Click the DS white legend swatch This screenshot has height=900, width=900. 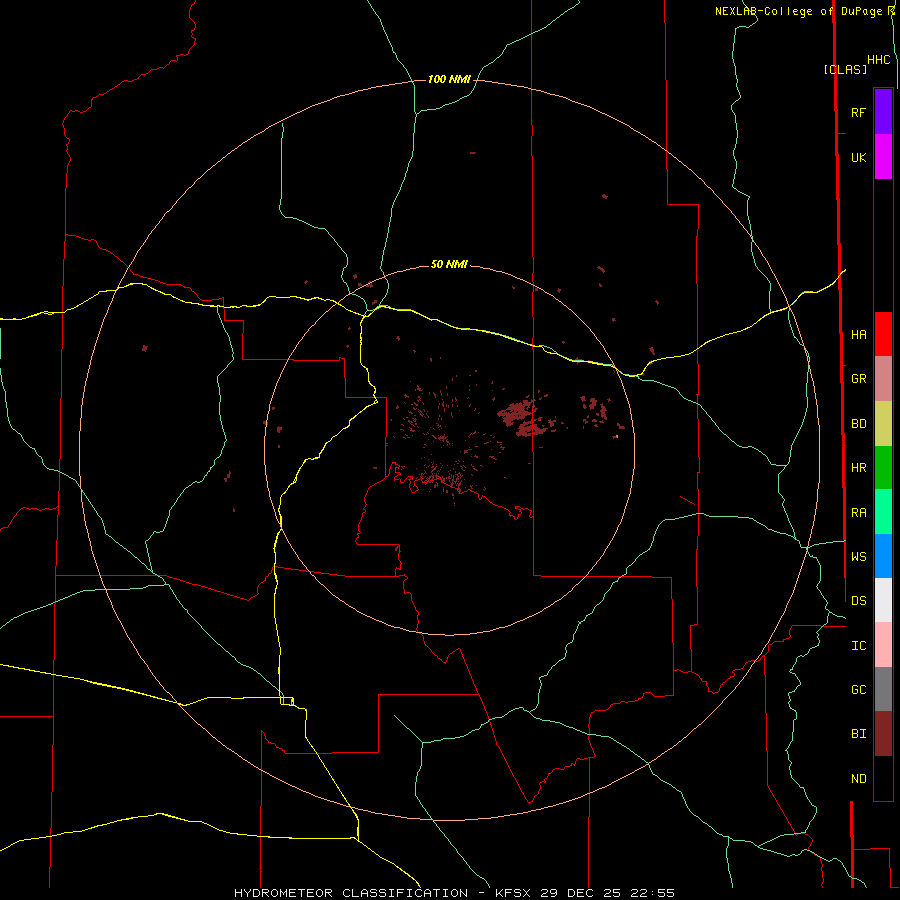click(883, 600)
